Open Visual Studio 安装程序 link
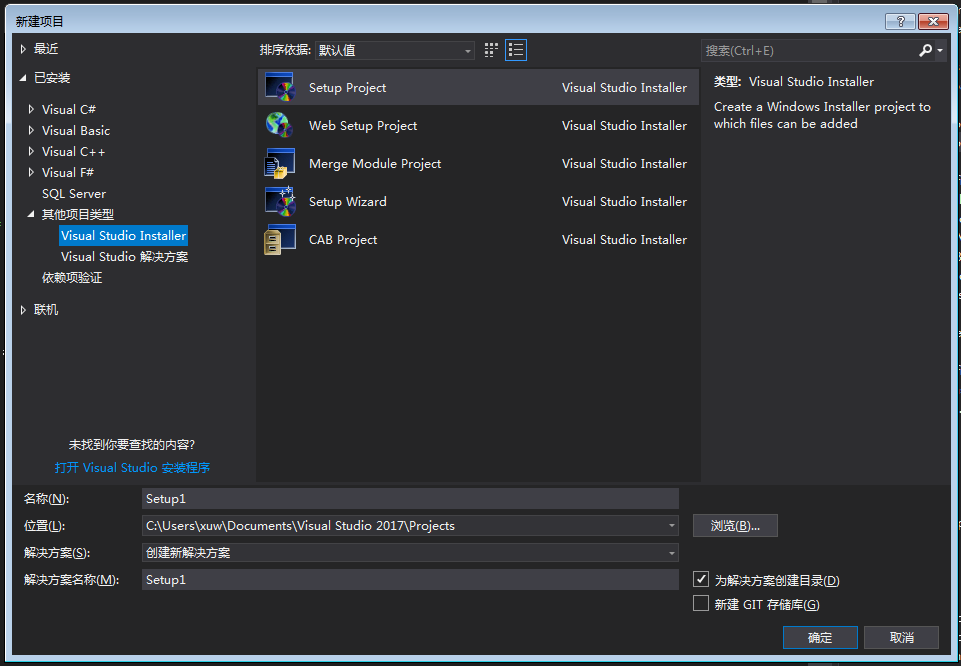Image resolution: width=961 pixels, height=666 pixels. tap(132, 467)
